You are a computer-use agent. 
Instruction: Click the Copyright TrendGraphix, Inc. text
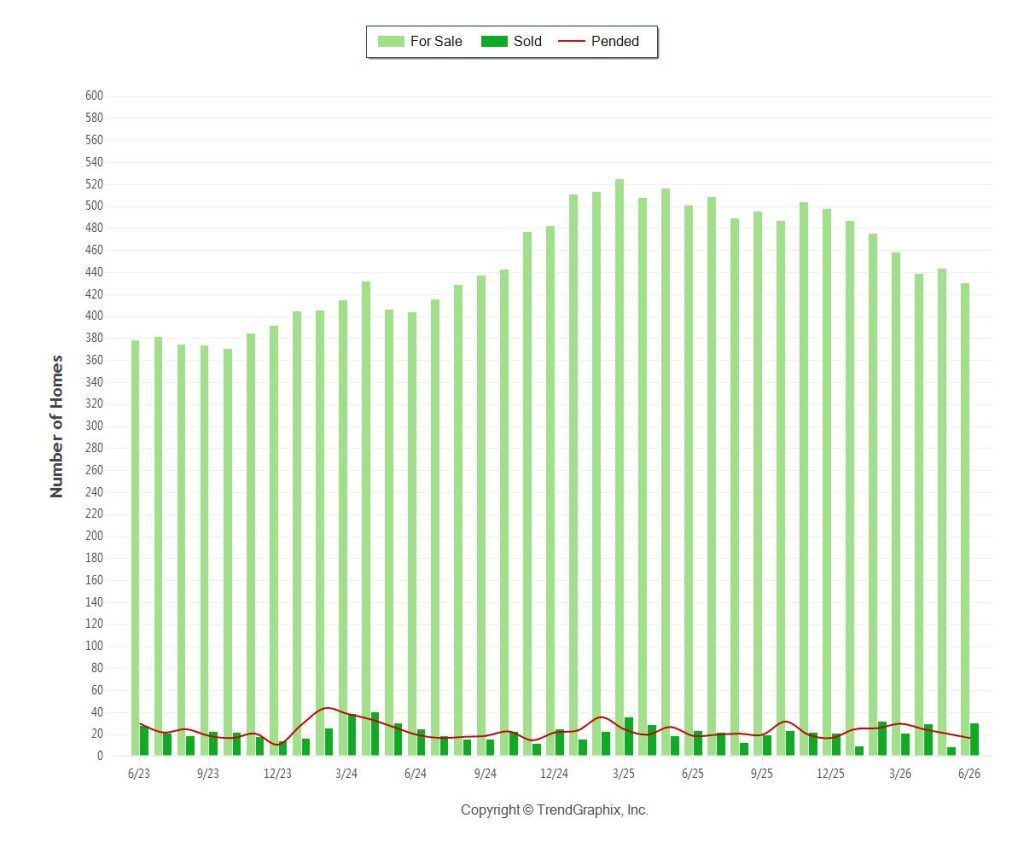click(x=554, y=810)
